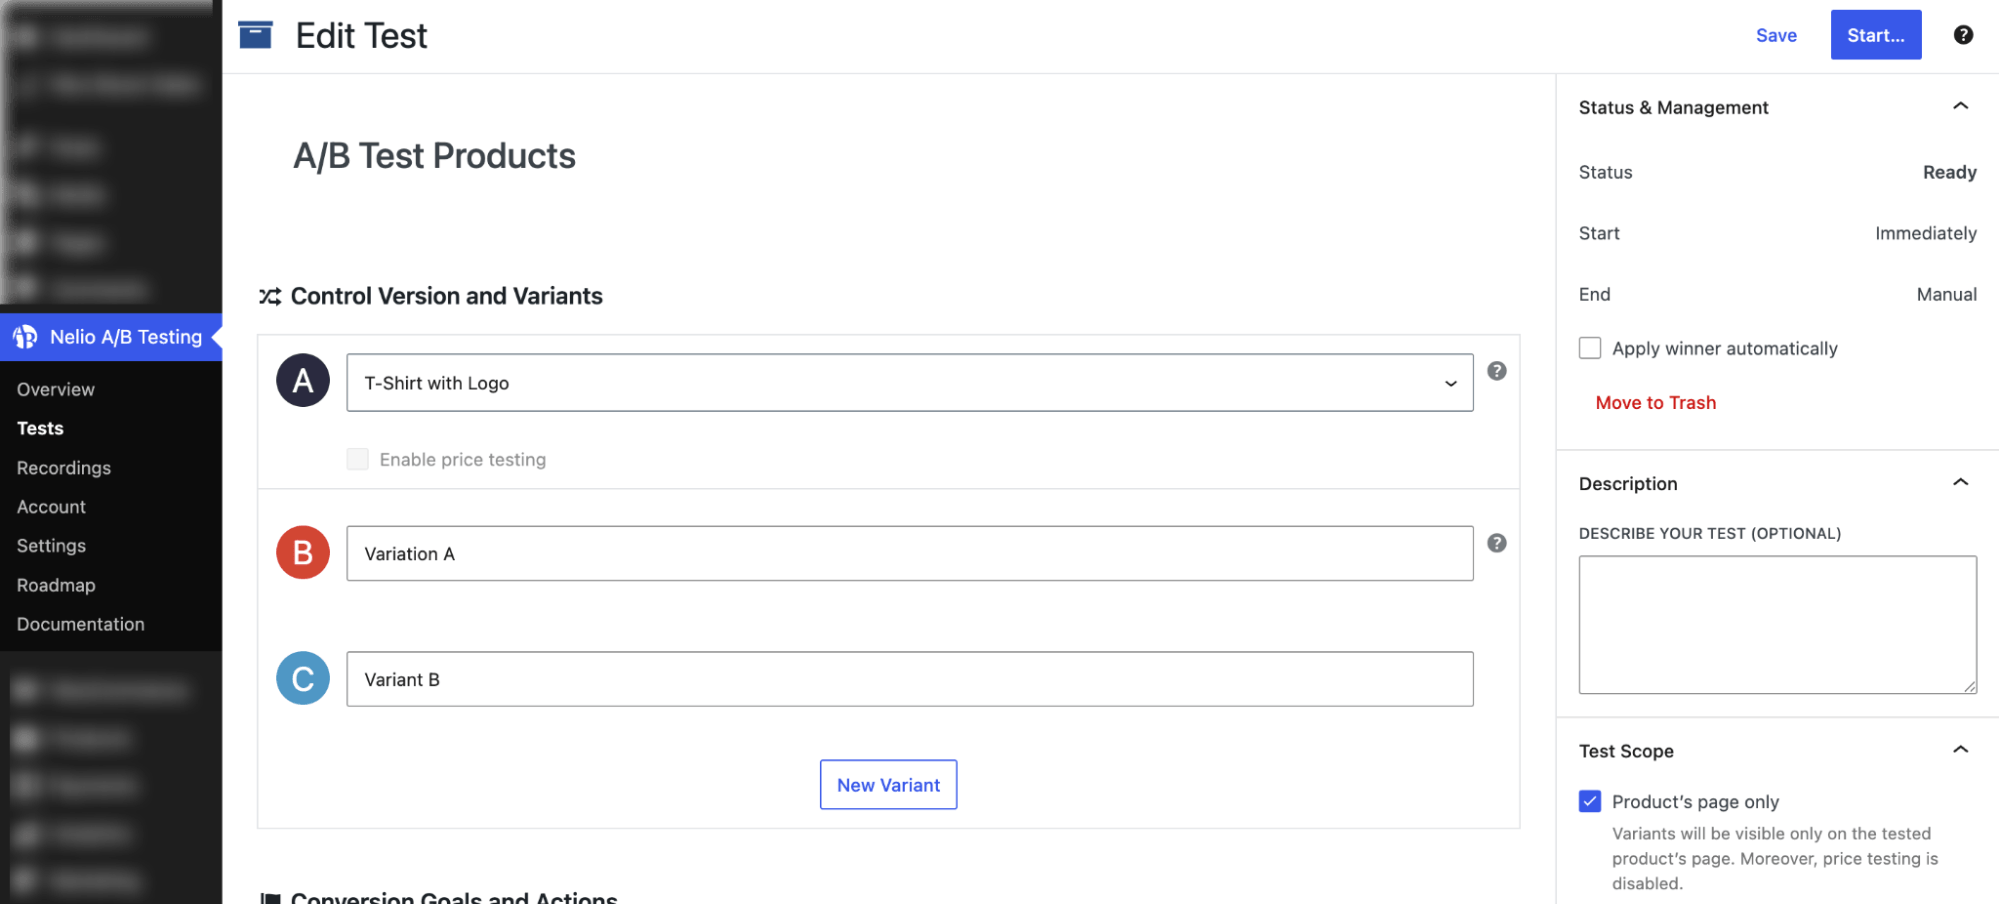Add a New Variant
Image resolution: width=1999 pixels, height=904 pixels.
tap(888, 785)
